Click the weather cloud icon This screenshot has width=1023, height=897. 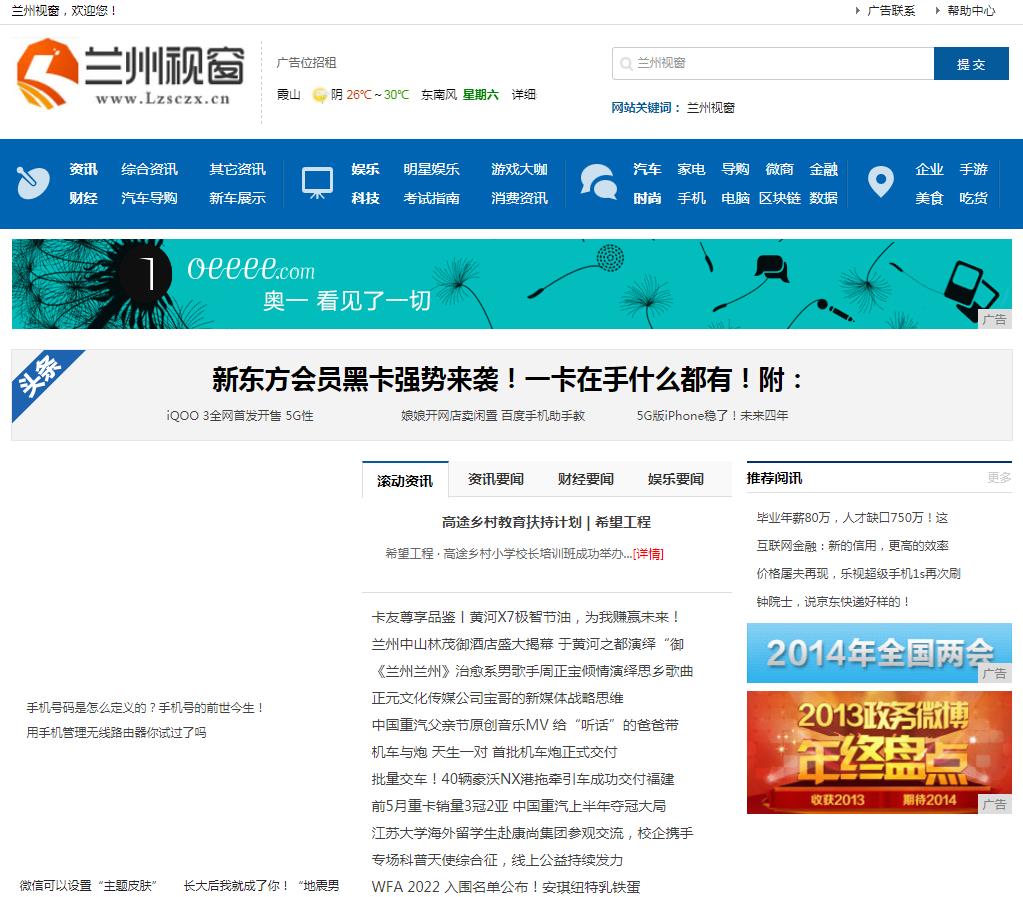coord(320,95)
